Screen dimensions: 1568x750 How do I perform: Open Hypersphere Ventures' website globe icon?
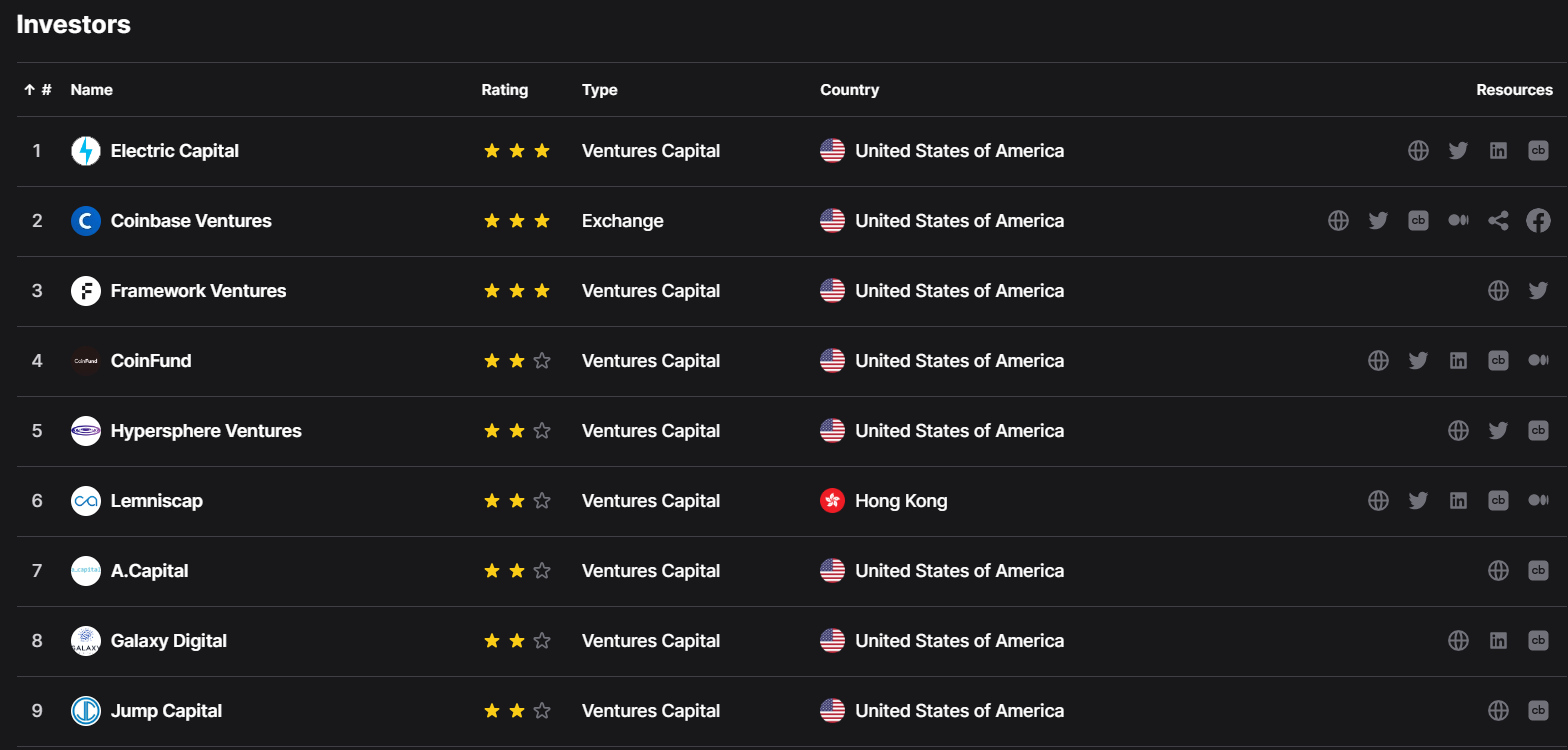(x=1458, y=431)
